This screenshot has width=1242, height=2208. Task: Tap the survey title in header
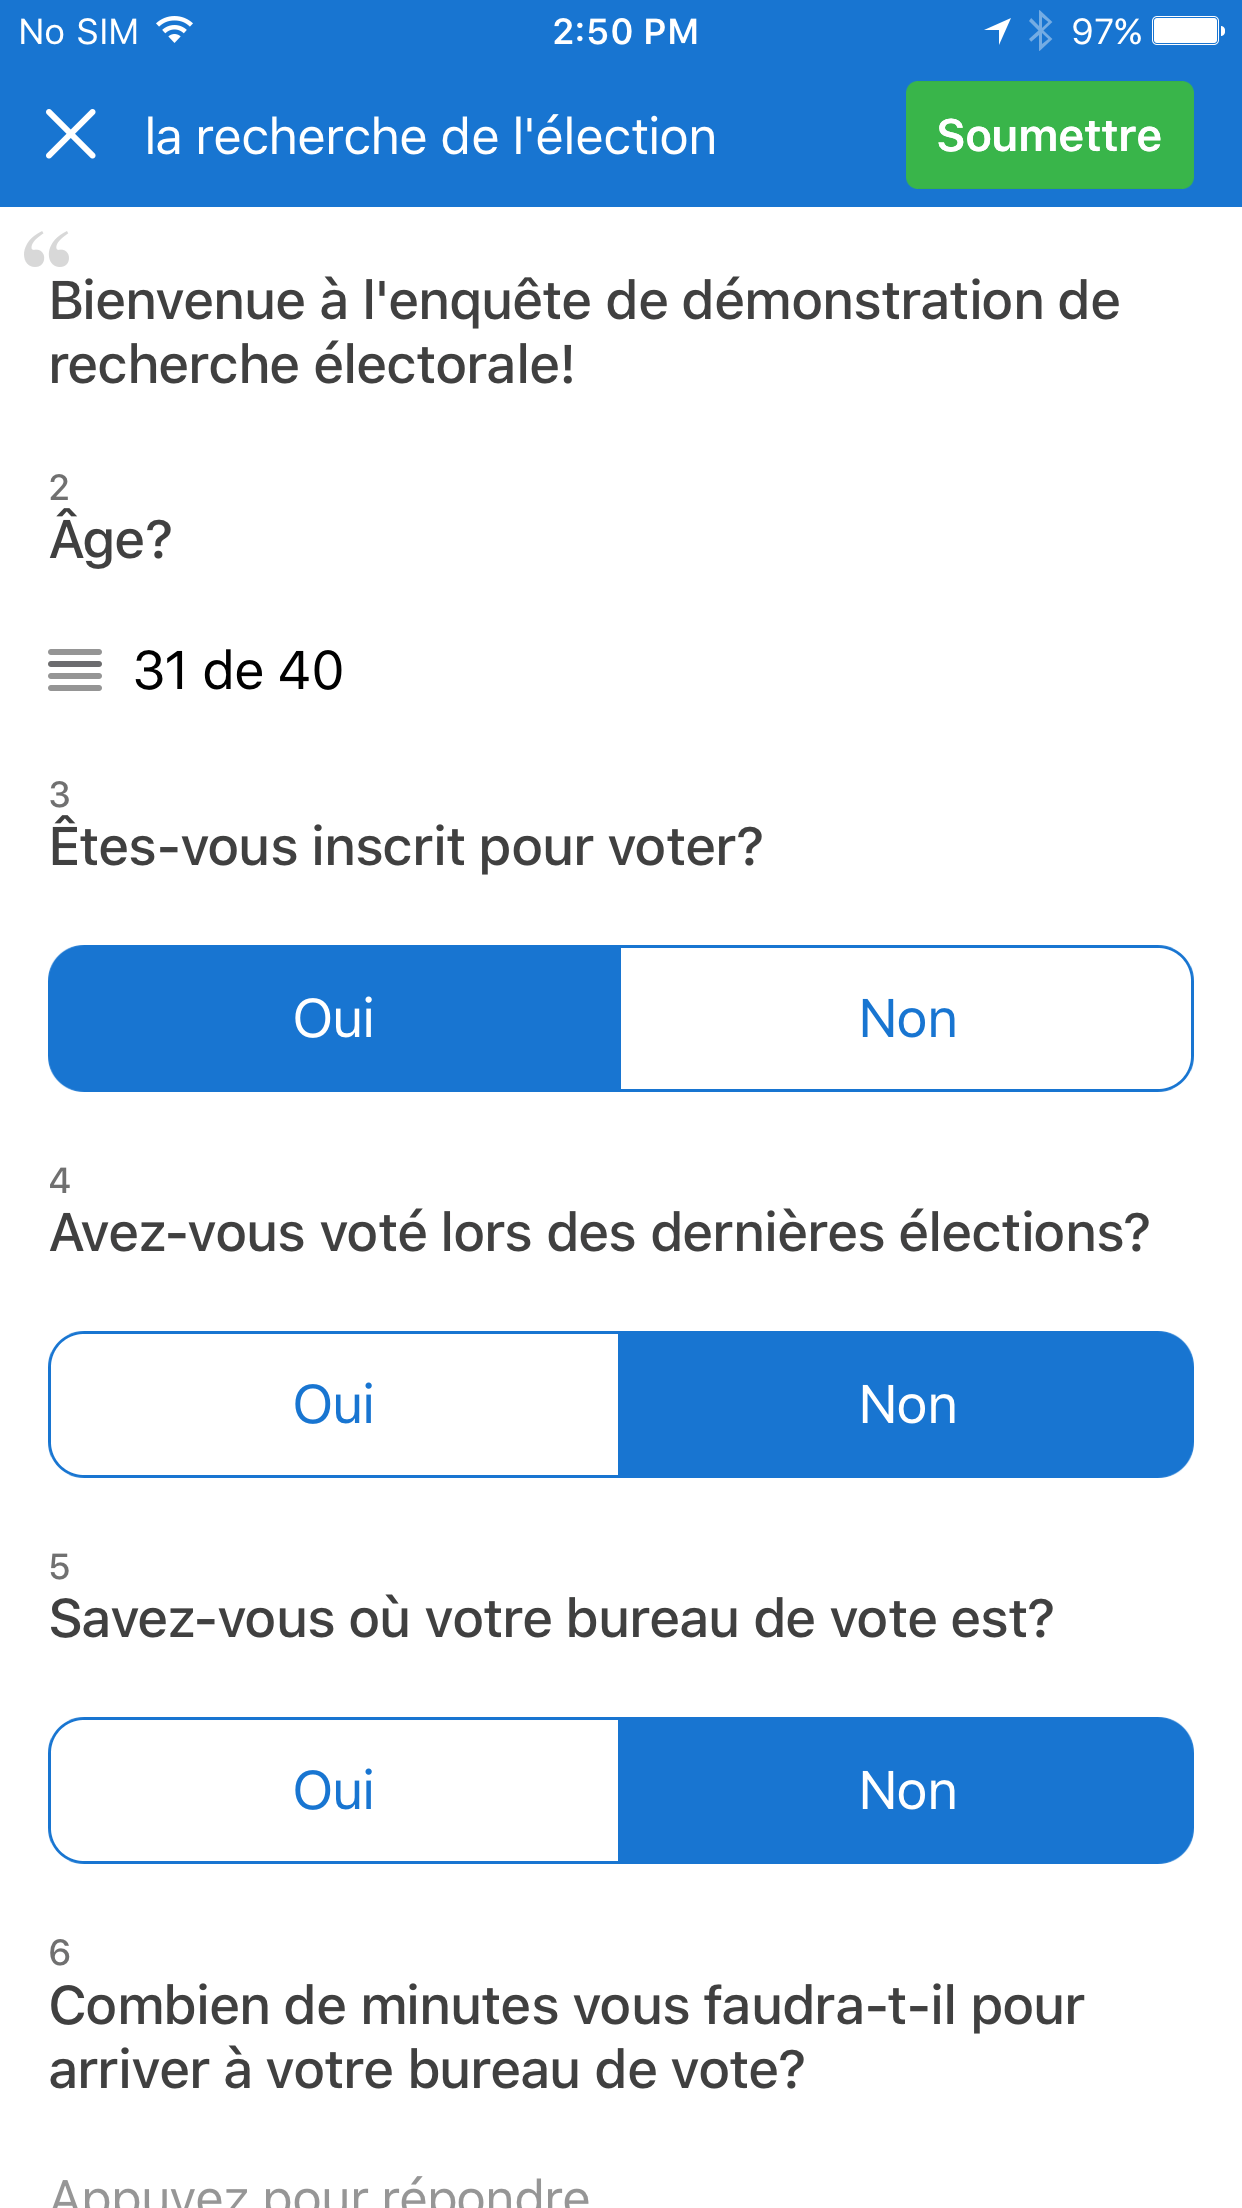coord(430,136)
